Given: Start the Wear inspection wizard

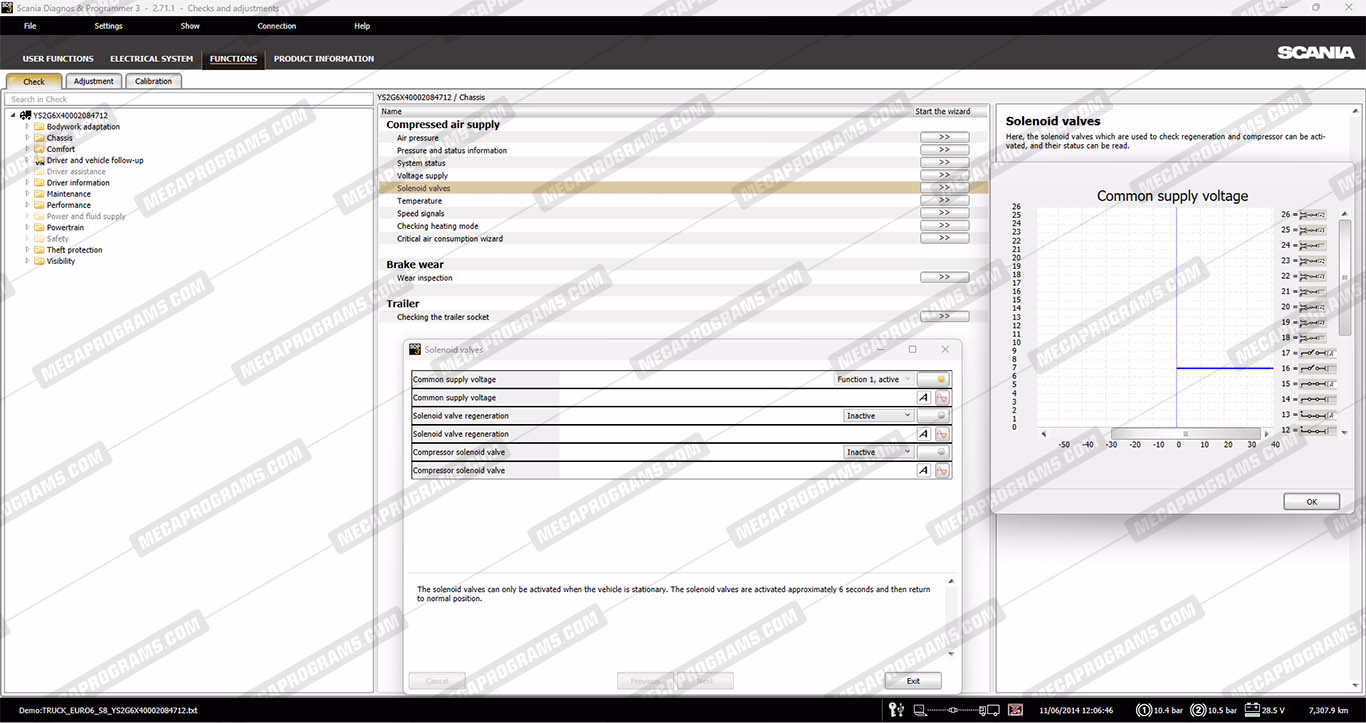Looking at the screenshot, I should click(x=944, y=277).
